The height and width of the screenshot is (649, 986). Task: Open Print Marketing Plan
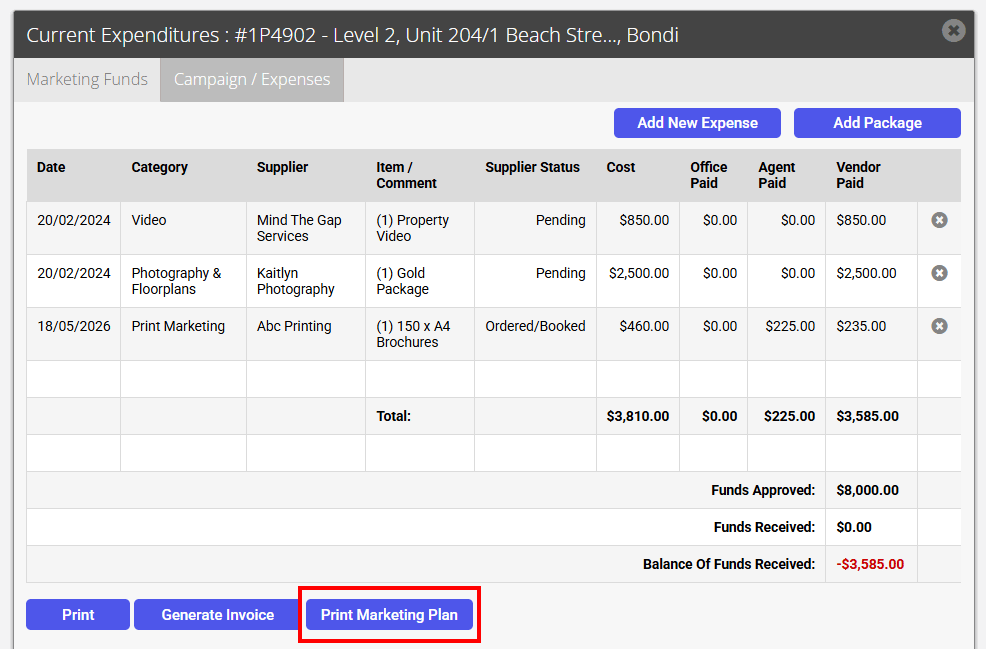coord(389,614)
